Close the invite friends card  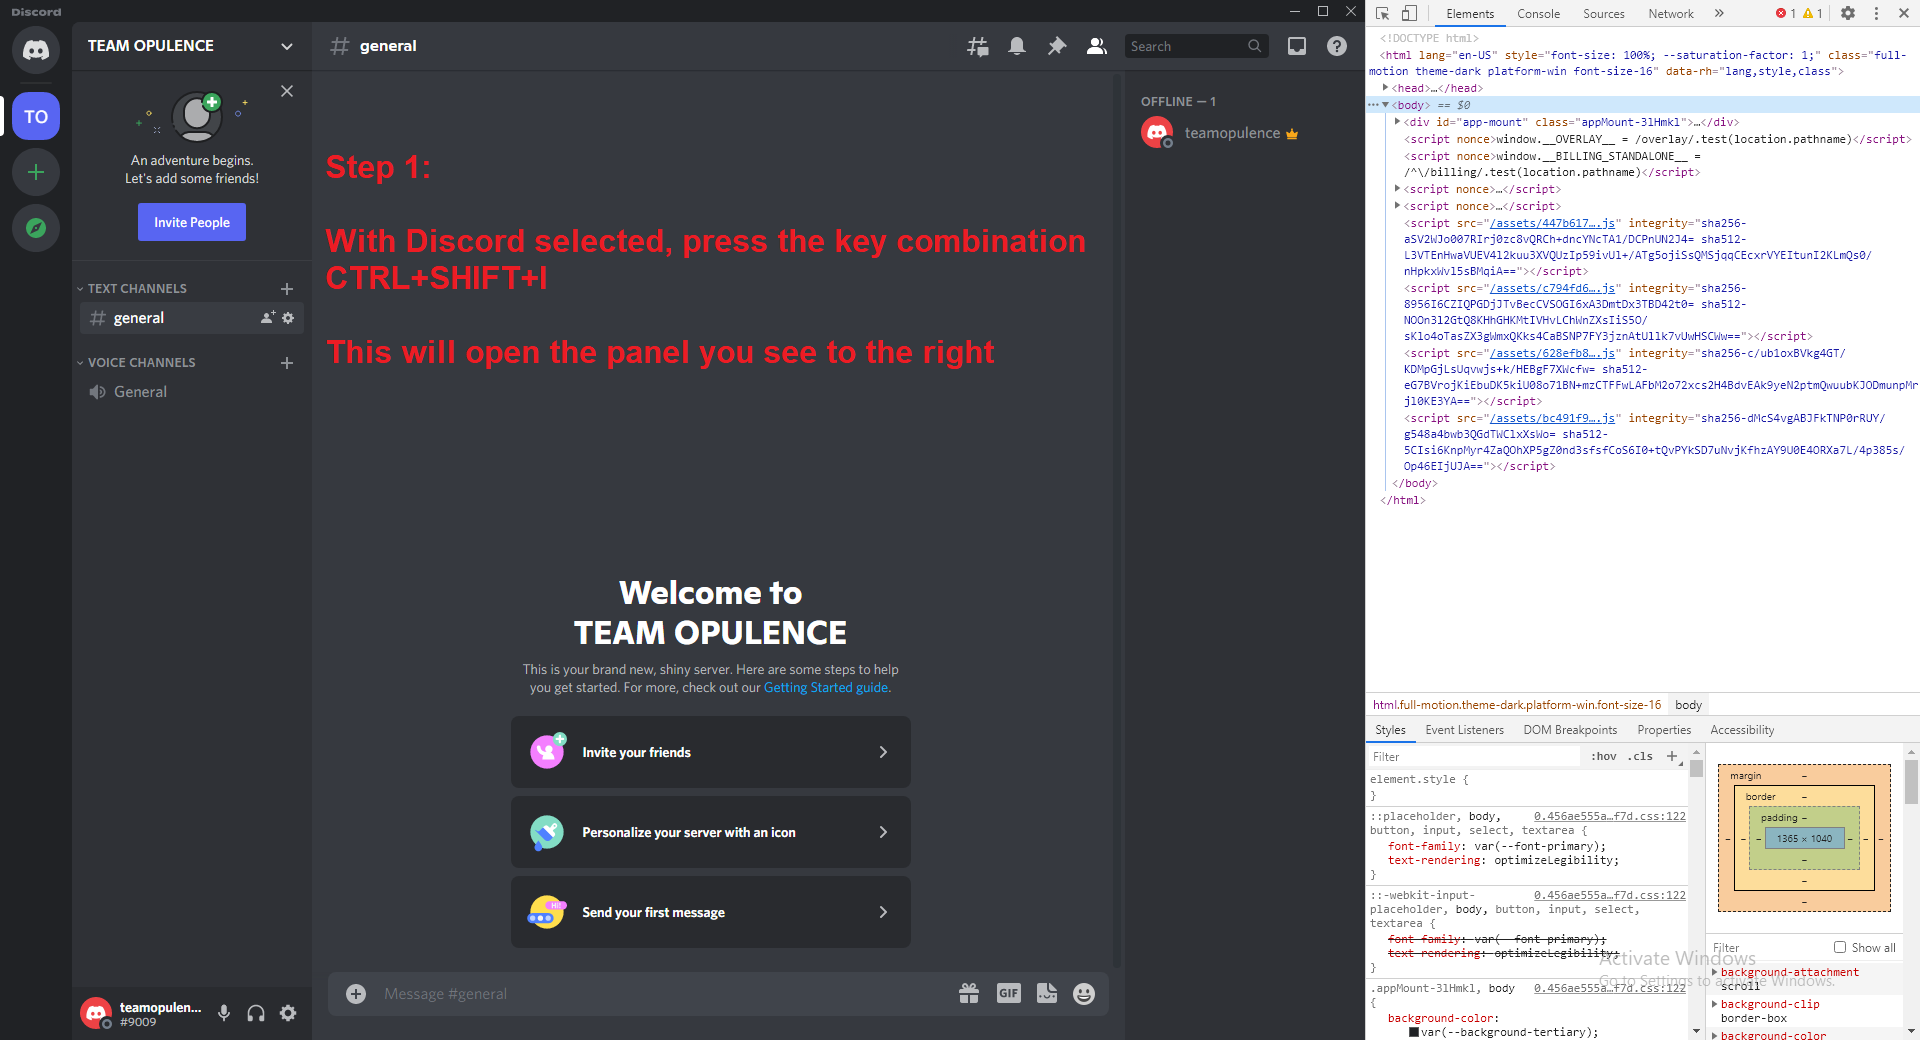[x=287, y=91]
